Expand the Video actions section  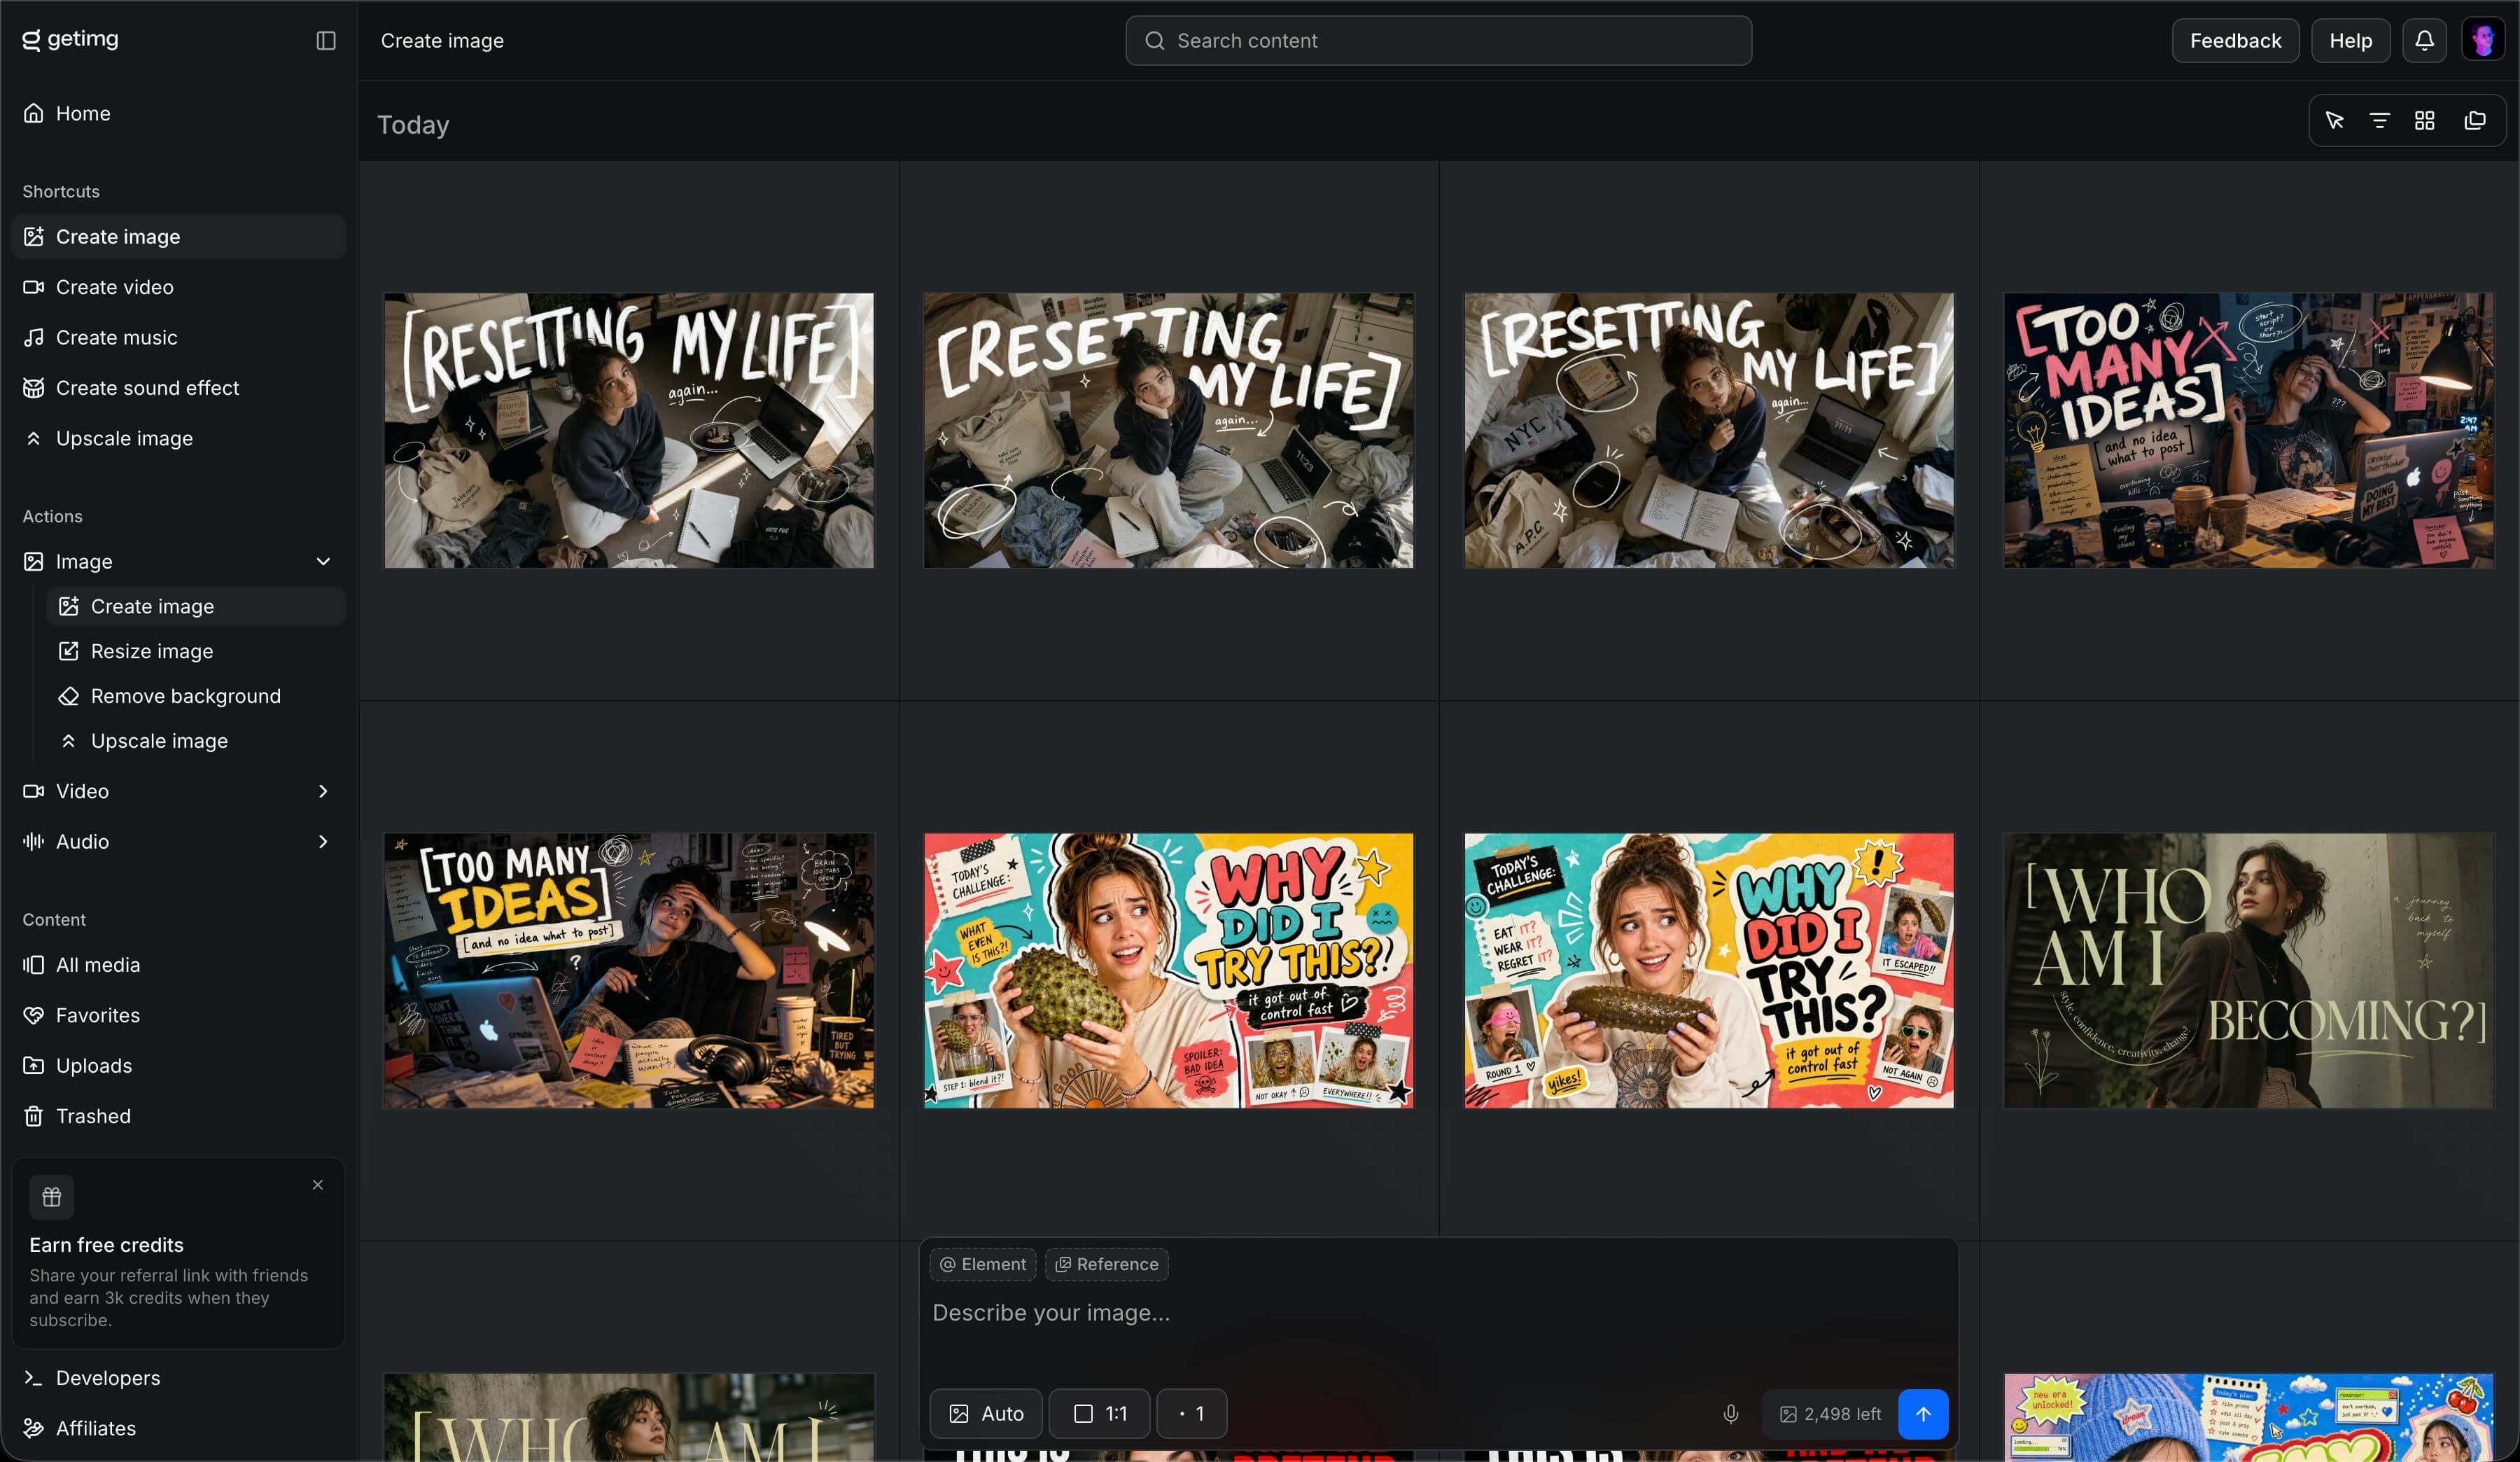(x=323, y=791)
